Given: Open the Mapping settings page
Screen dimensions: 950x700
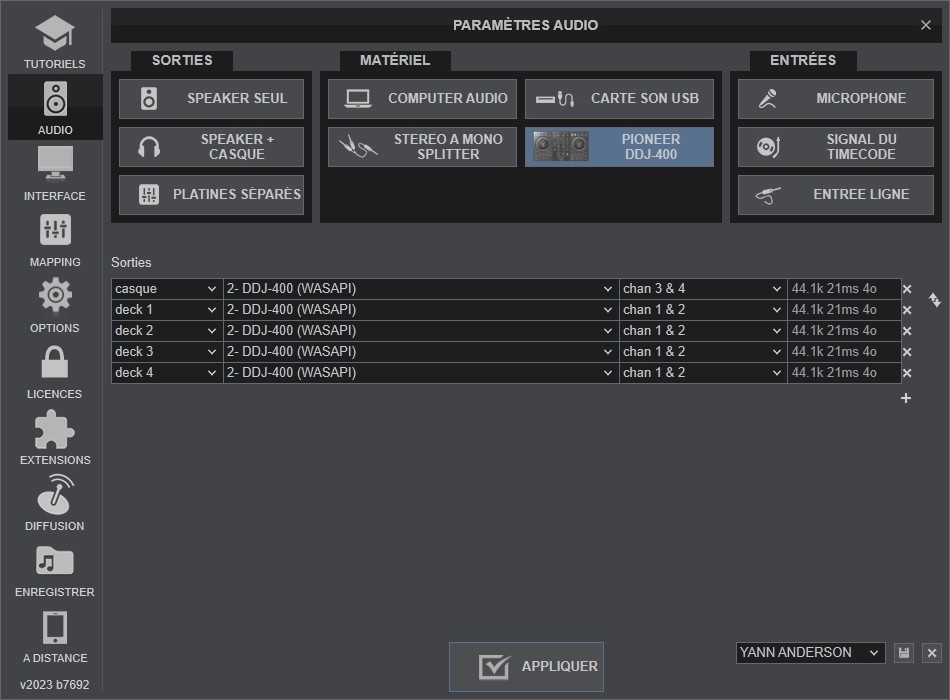Looking at the screenshot, I should coord(54,240).
